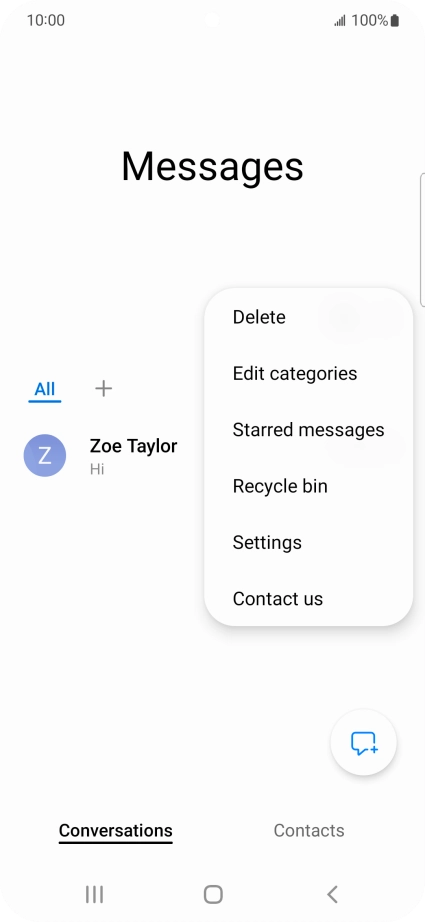Select the Conversations tab

click(x=116, y=831)
